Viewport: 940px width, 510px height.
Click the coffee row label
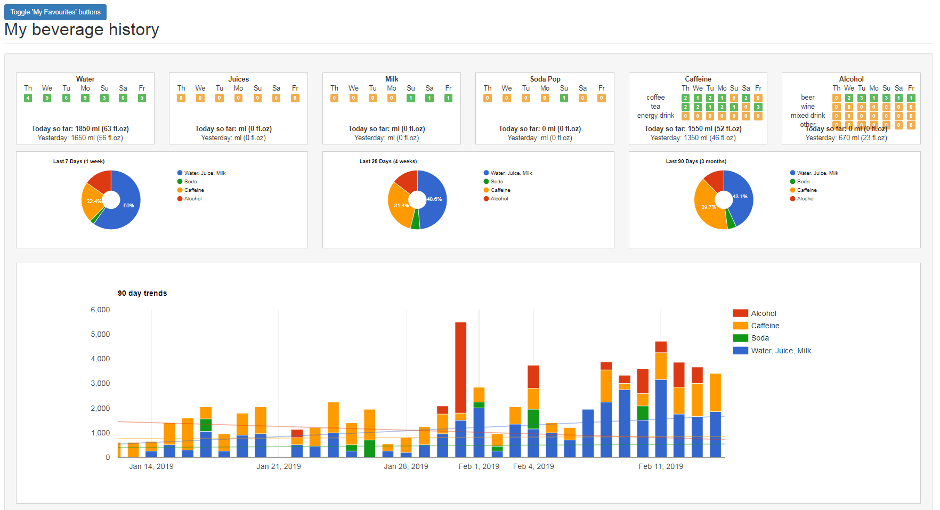[656, 97]
